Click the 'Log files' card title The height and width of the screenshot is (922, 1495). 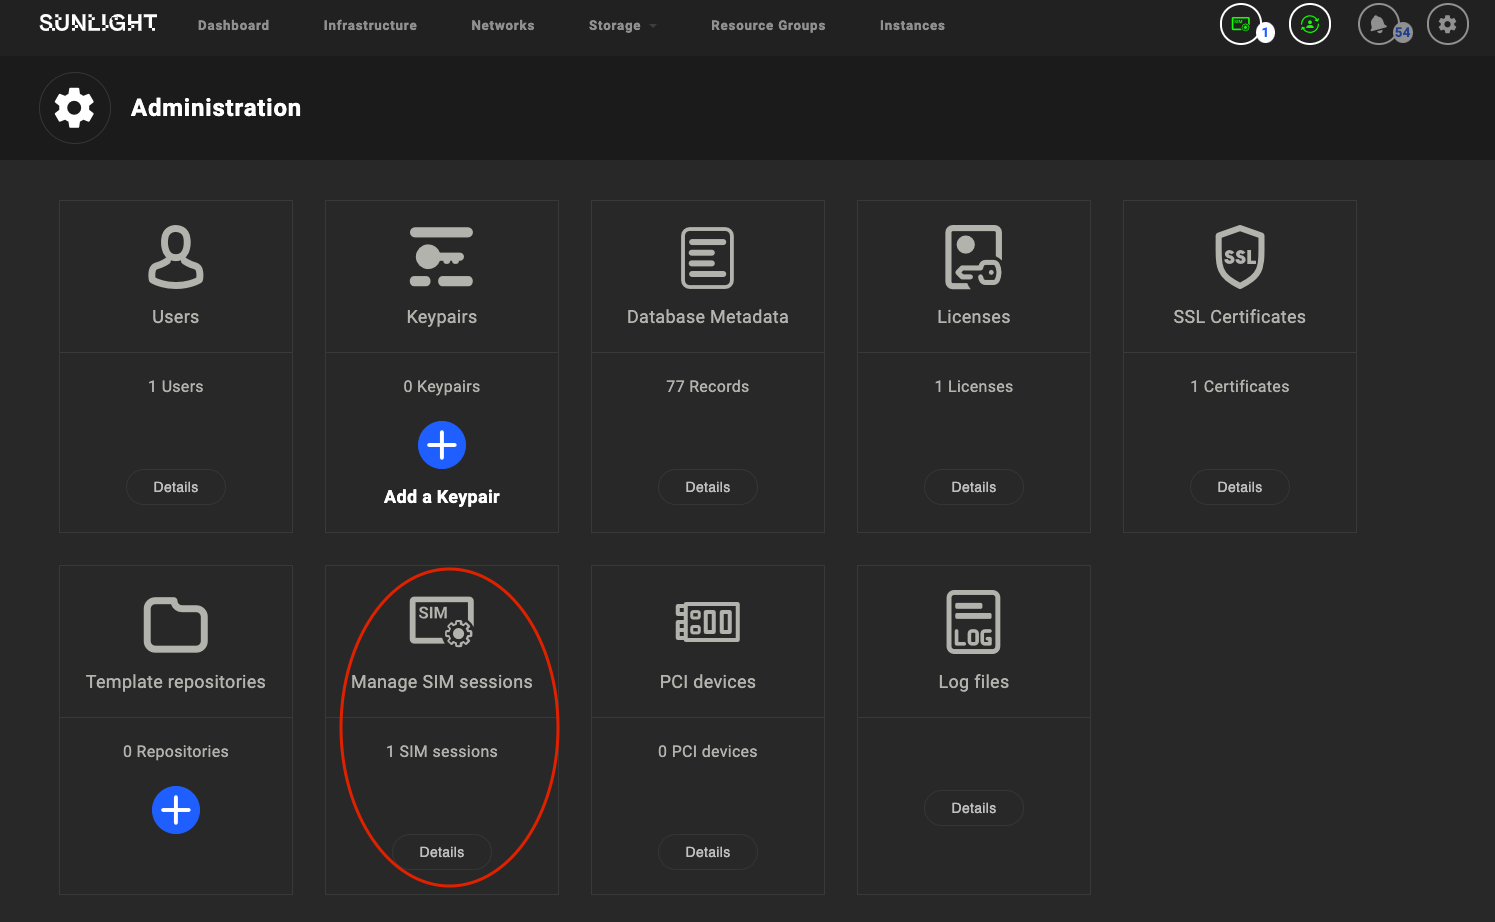pos(974,682)
